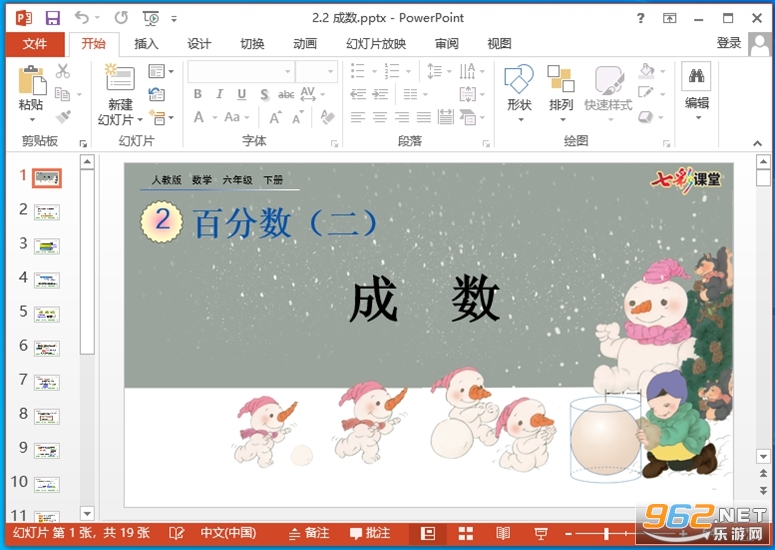
Task: Click the 粘贴 paste button
Action: pyautogui.click(x=31, y=93)
